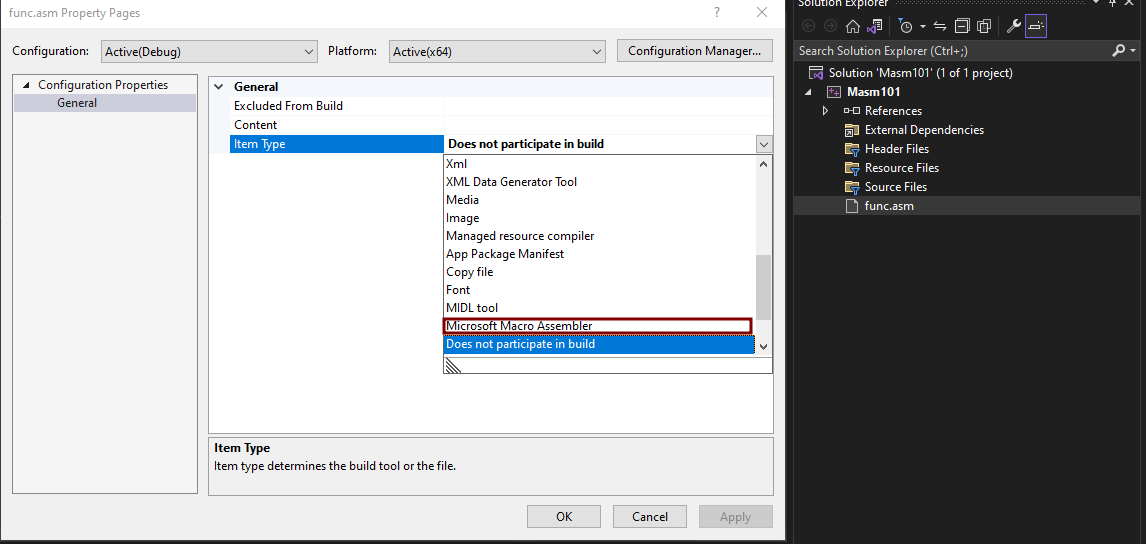
Task: Click the Item Type list scrollbar thumb
Action: point(764,286)
